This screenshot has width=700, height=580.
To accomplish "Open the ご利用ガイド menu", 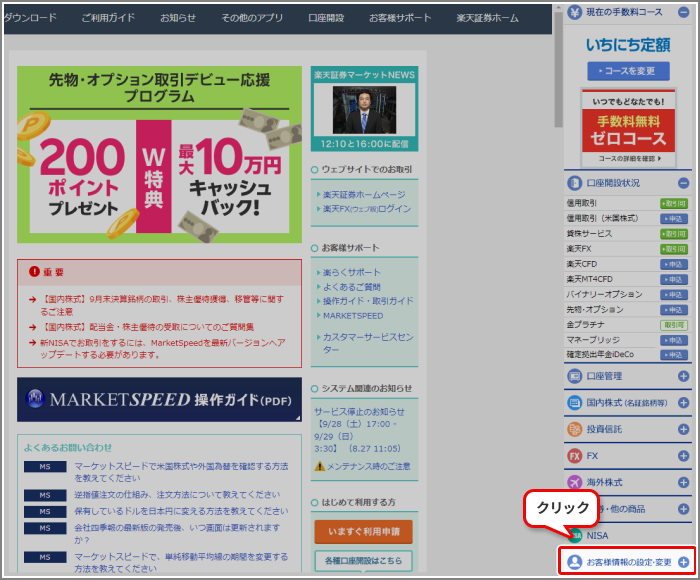I will tap(108, 18).
